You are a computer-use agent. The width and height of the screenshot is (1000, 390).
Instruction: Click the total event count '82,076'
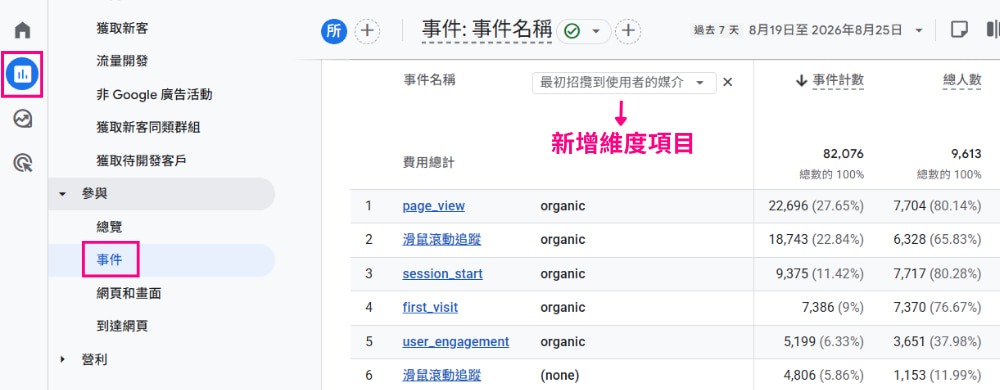coord(844,154)
